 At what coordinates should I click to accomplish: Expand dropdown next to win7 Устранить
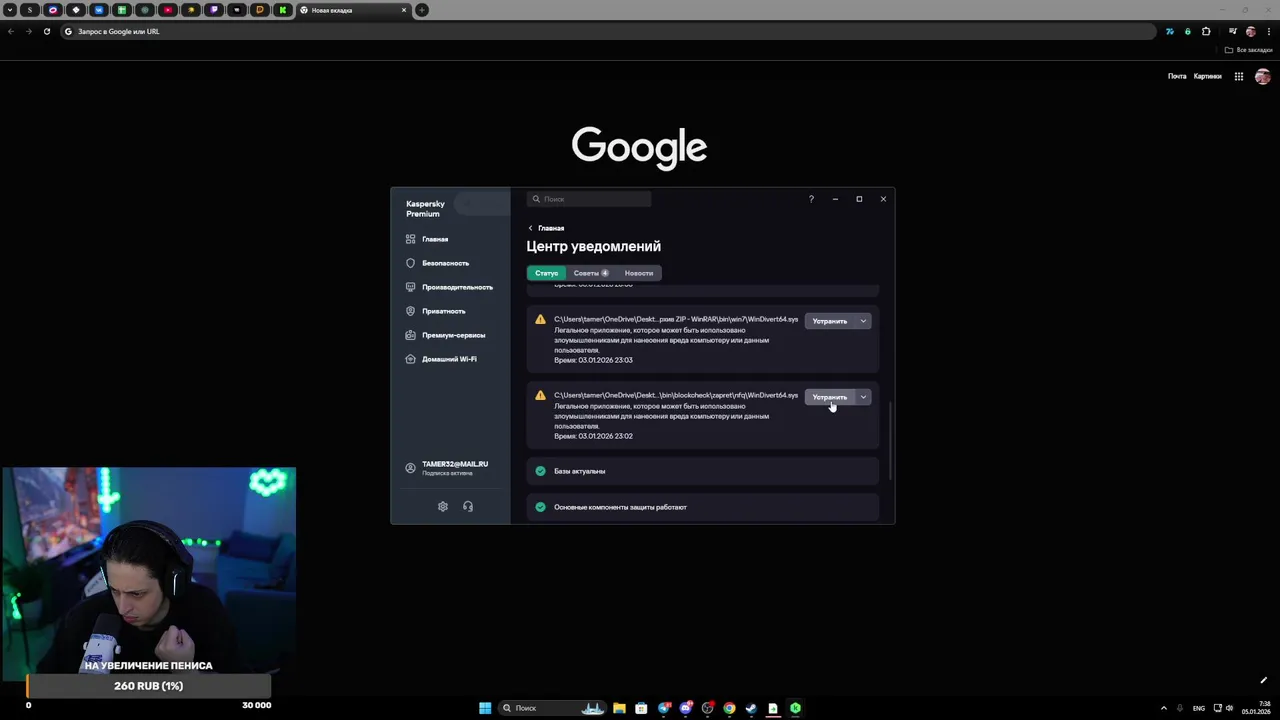point(863,321)
